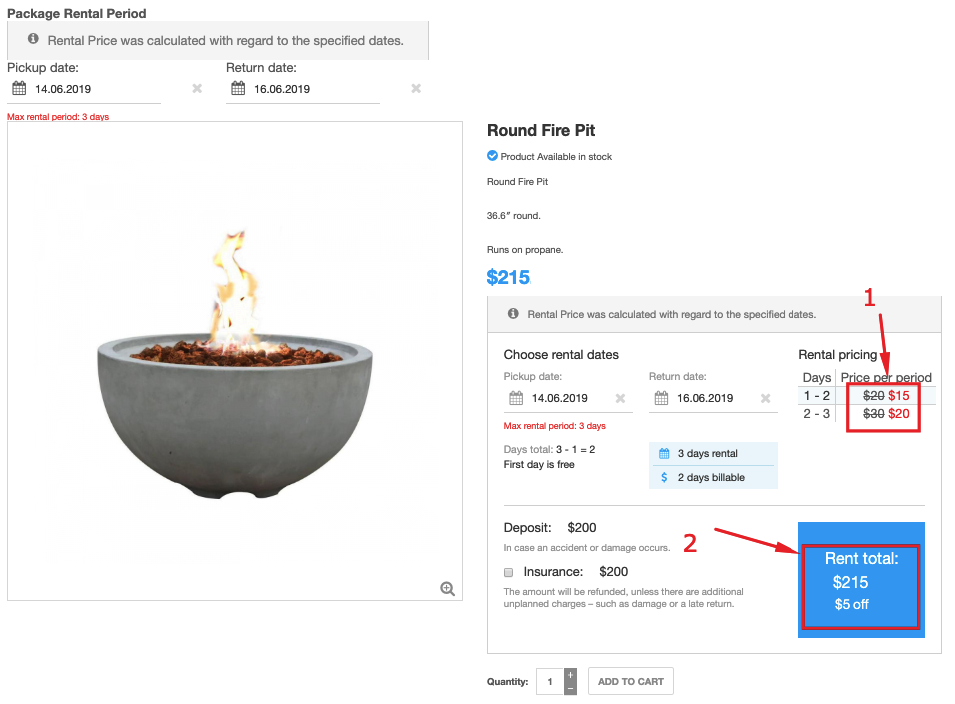
Task: Enable the Insurance checkbox
Action: click(x=509, y=573)
